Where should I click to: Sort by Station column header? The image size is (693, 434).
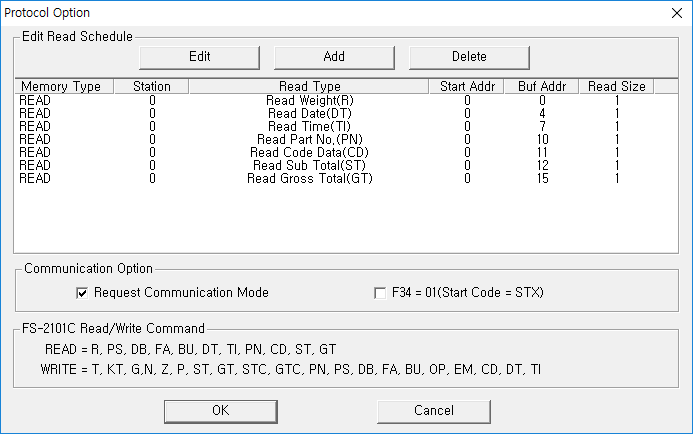pos(152,87)
